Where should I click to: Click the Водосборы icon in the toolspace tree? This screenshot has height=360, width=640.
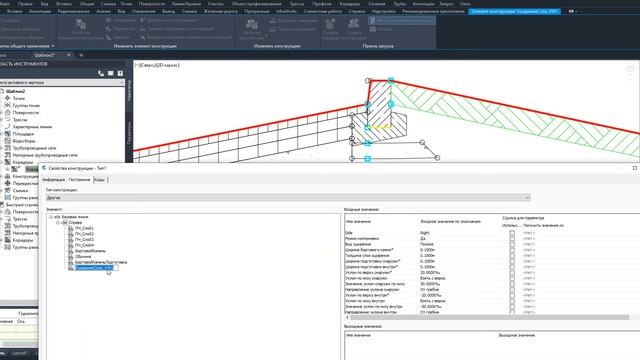(x=7, y=141)
